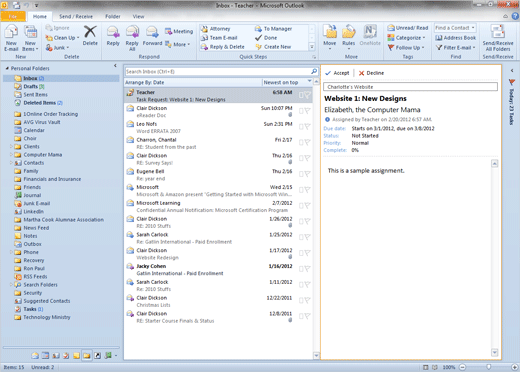This screenshot has width=520, height=372.
Task: Toggle category box on Microsoft Wed 2/15 message
Action: [x=301, y=190]
